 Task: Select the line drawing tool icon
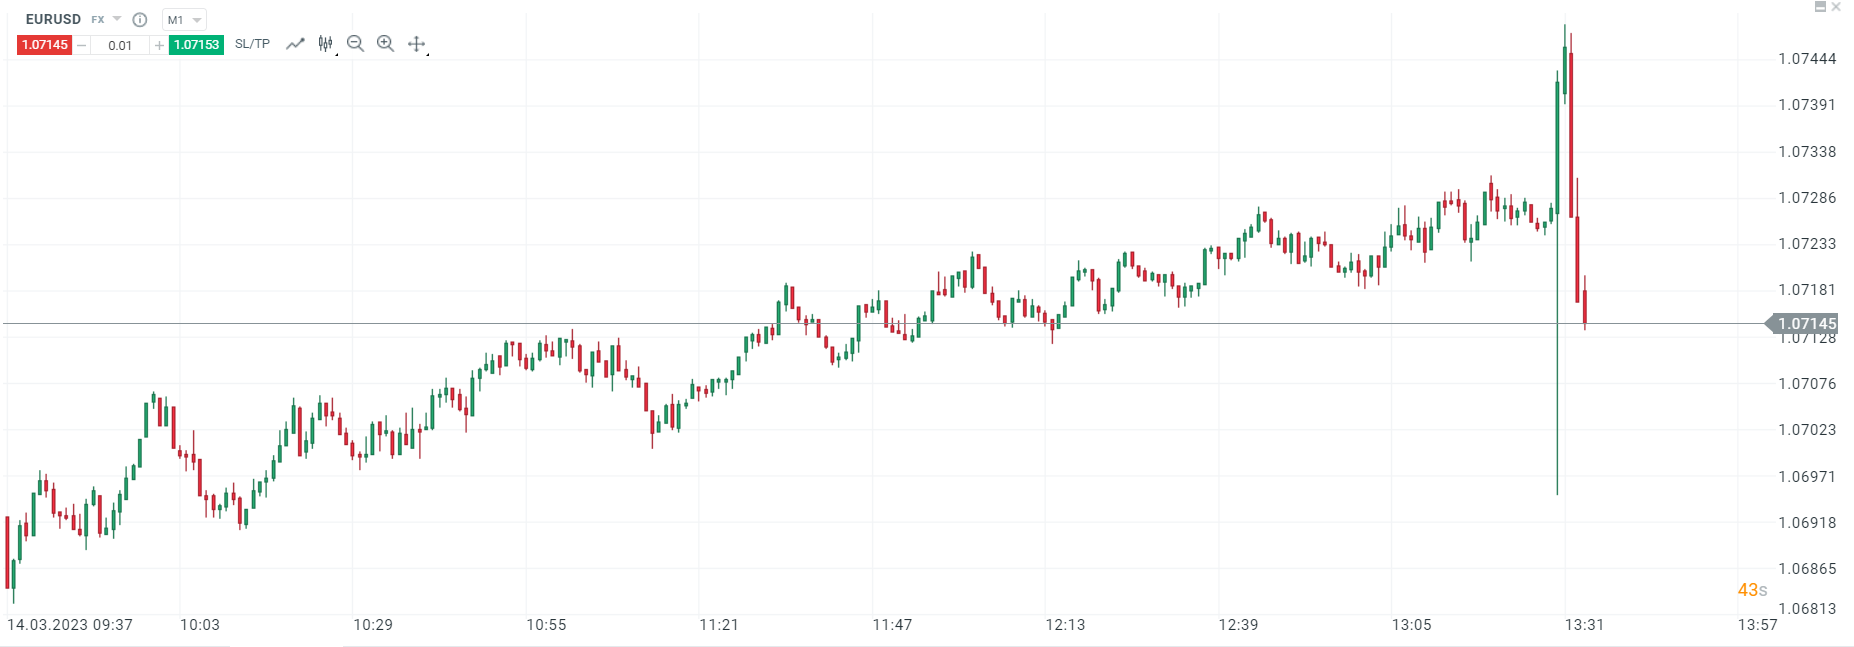click(295, 44)
